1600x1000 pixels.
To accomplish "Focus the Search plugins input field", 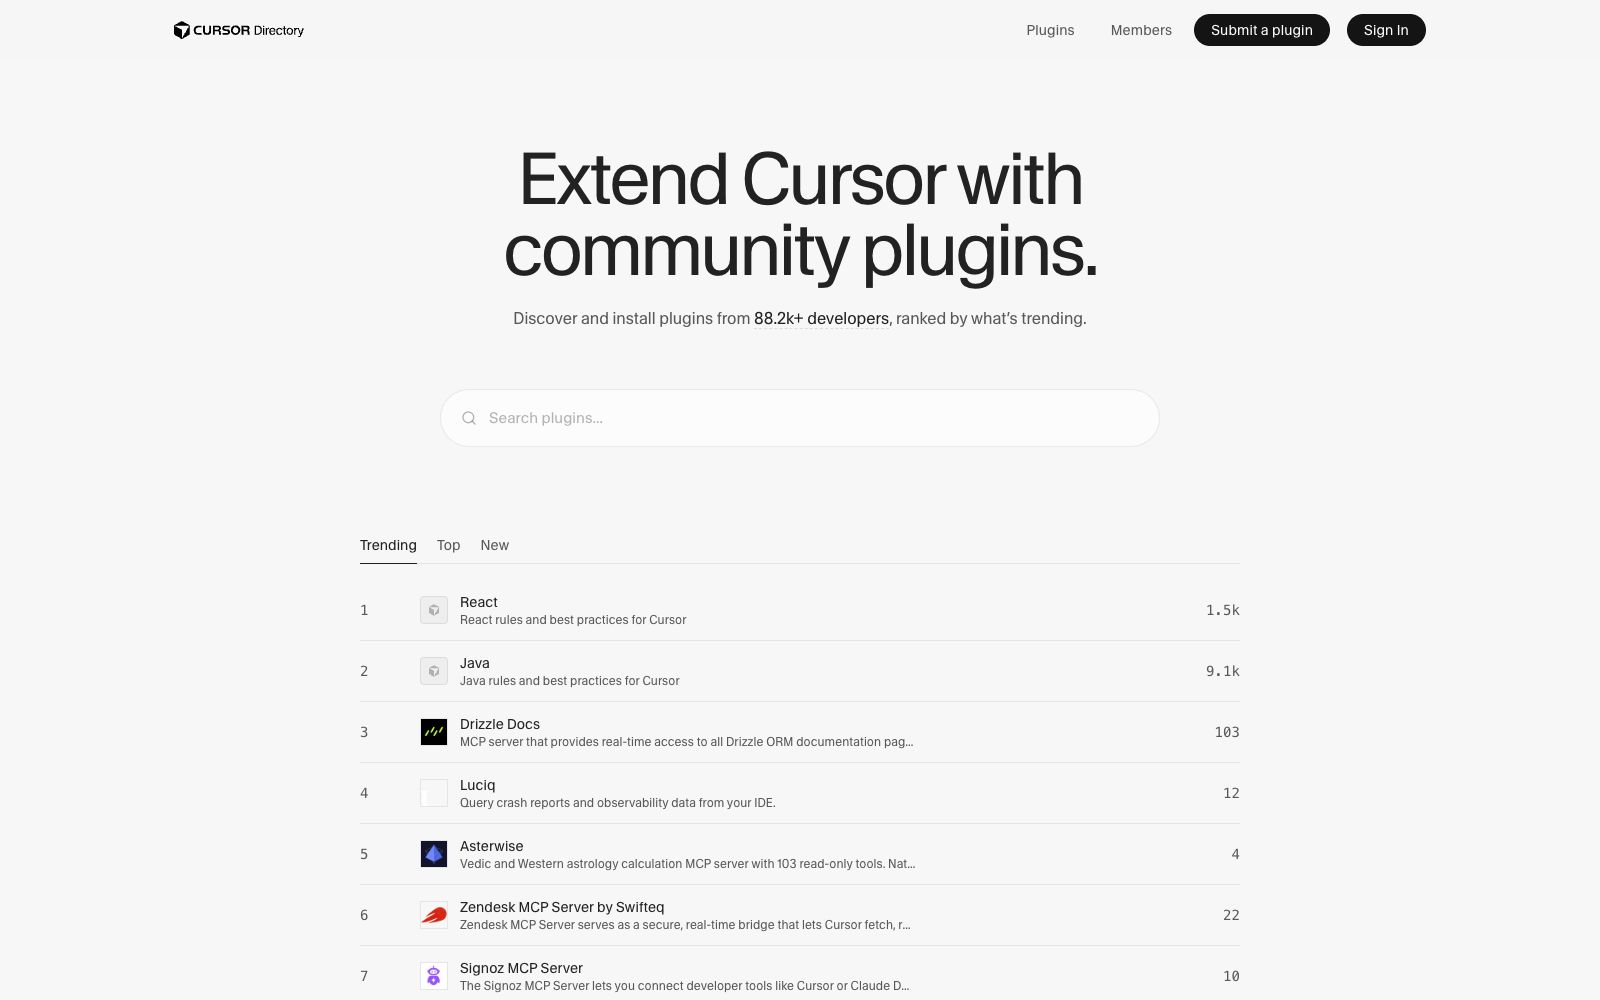I will coord(800,418).
